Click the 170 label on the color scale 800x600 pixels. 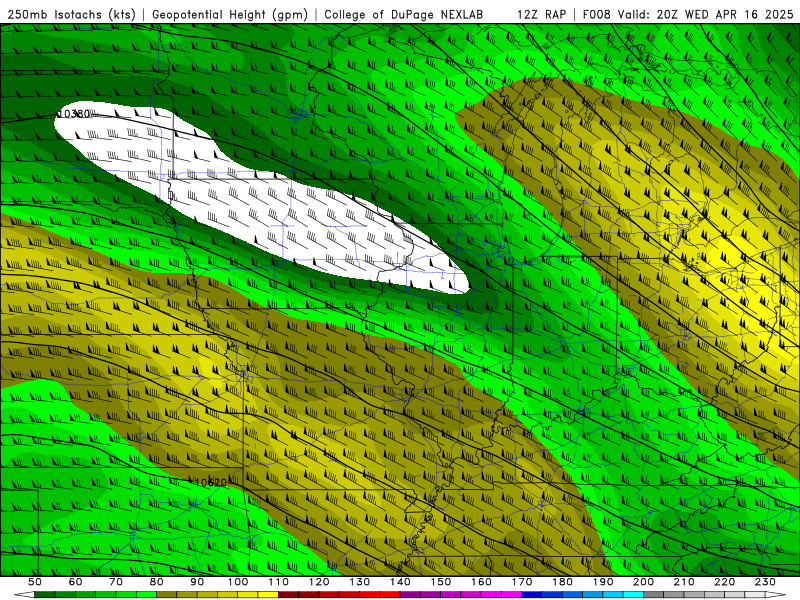(522, 582)
